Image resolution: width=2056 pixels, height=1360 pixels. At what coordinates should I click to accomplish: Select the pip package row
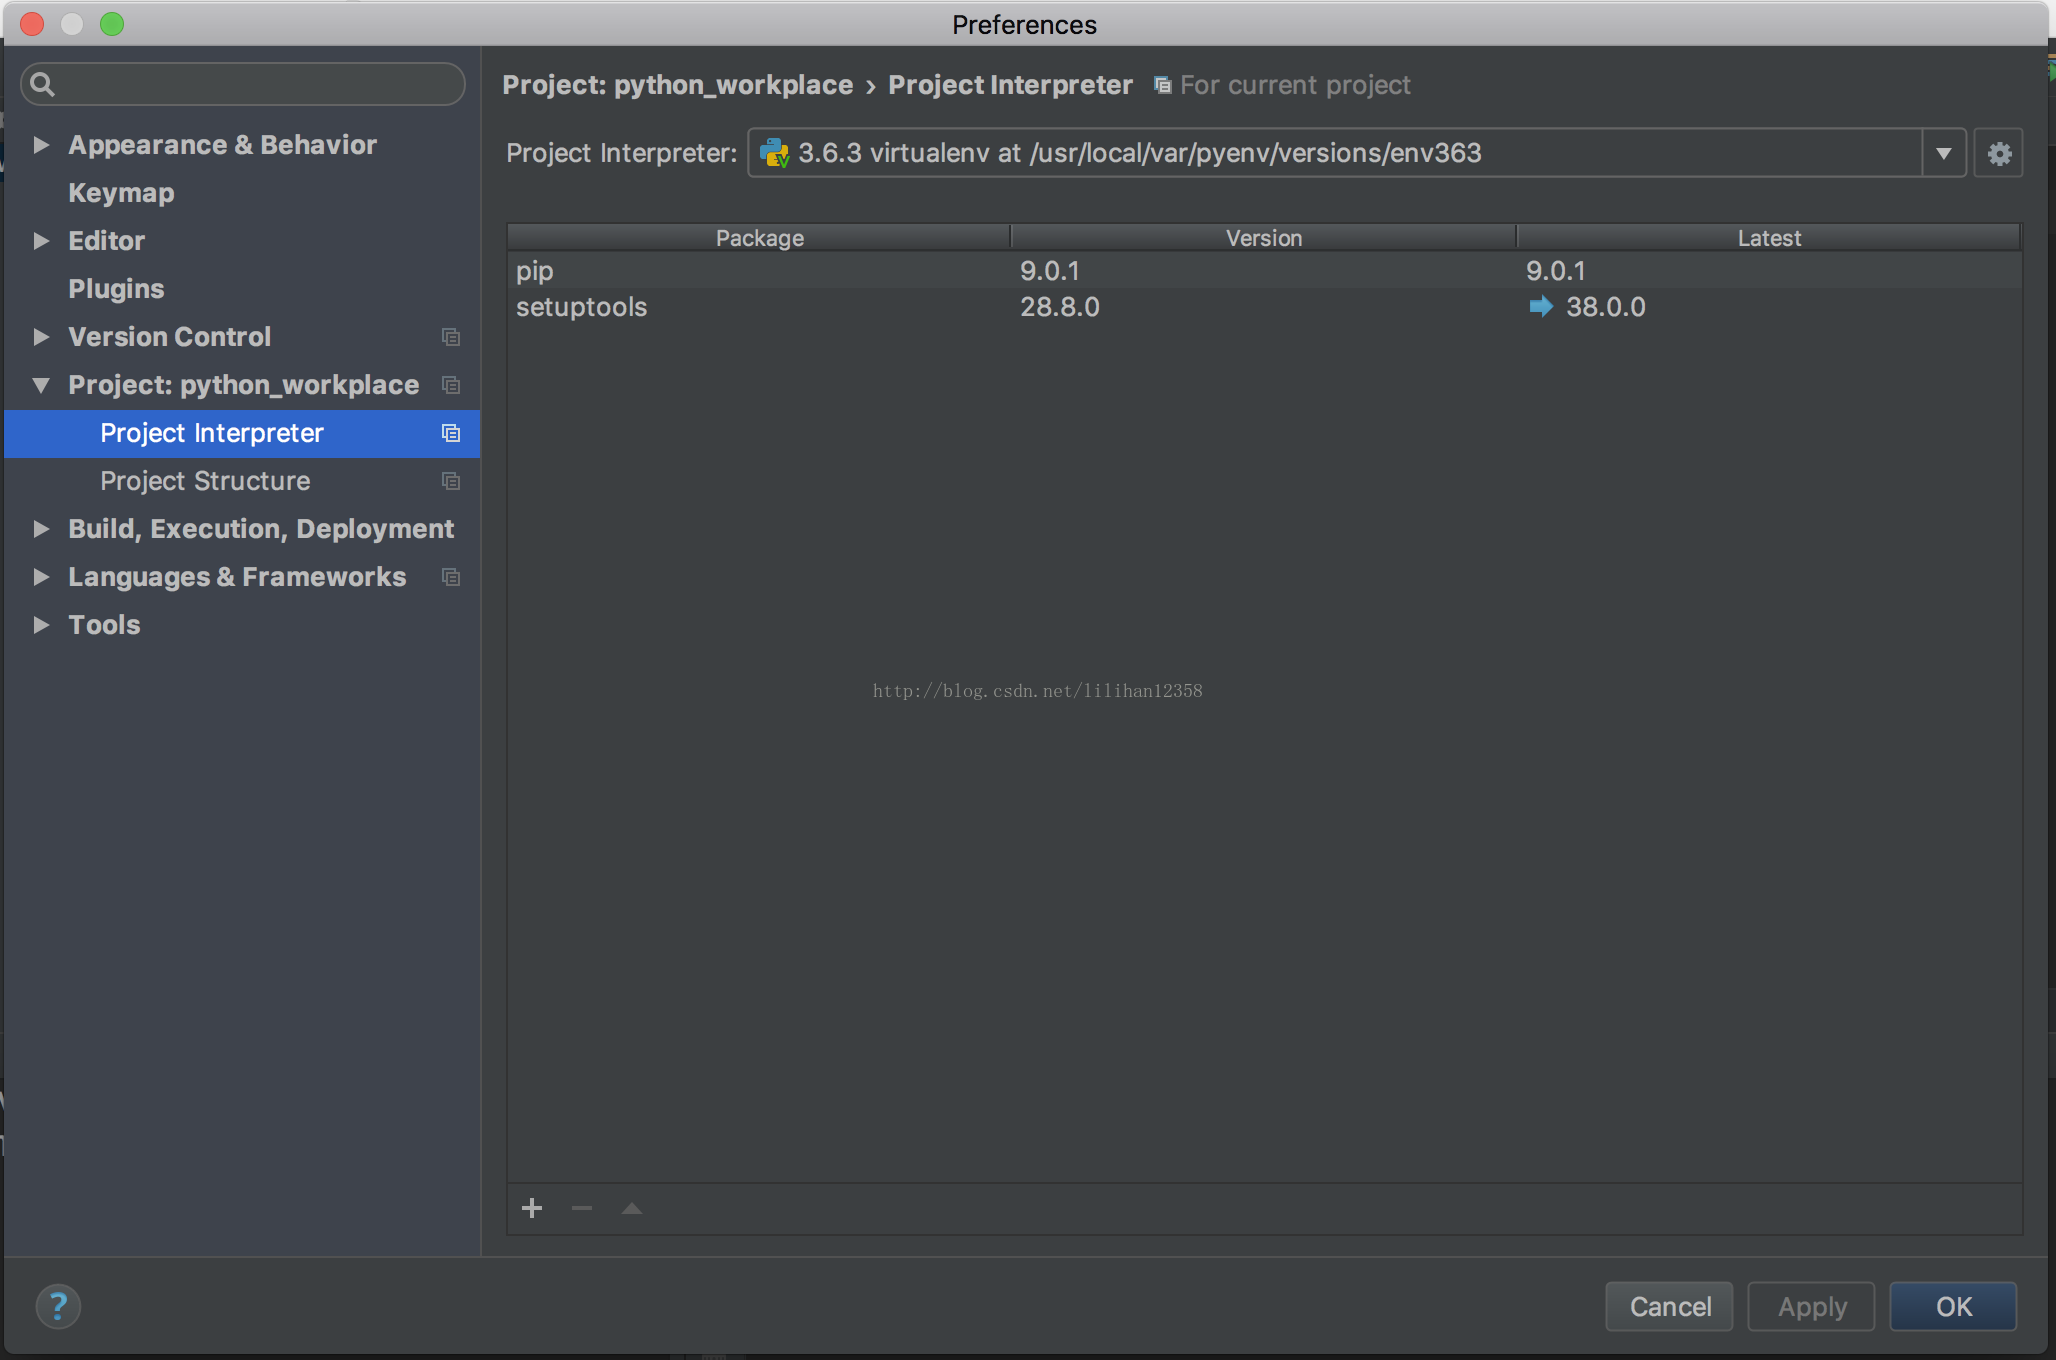pyautogui.click(x=1264, y=271)
